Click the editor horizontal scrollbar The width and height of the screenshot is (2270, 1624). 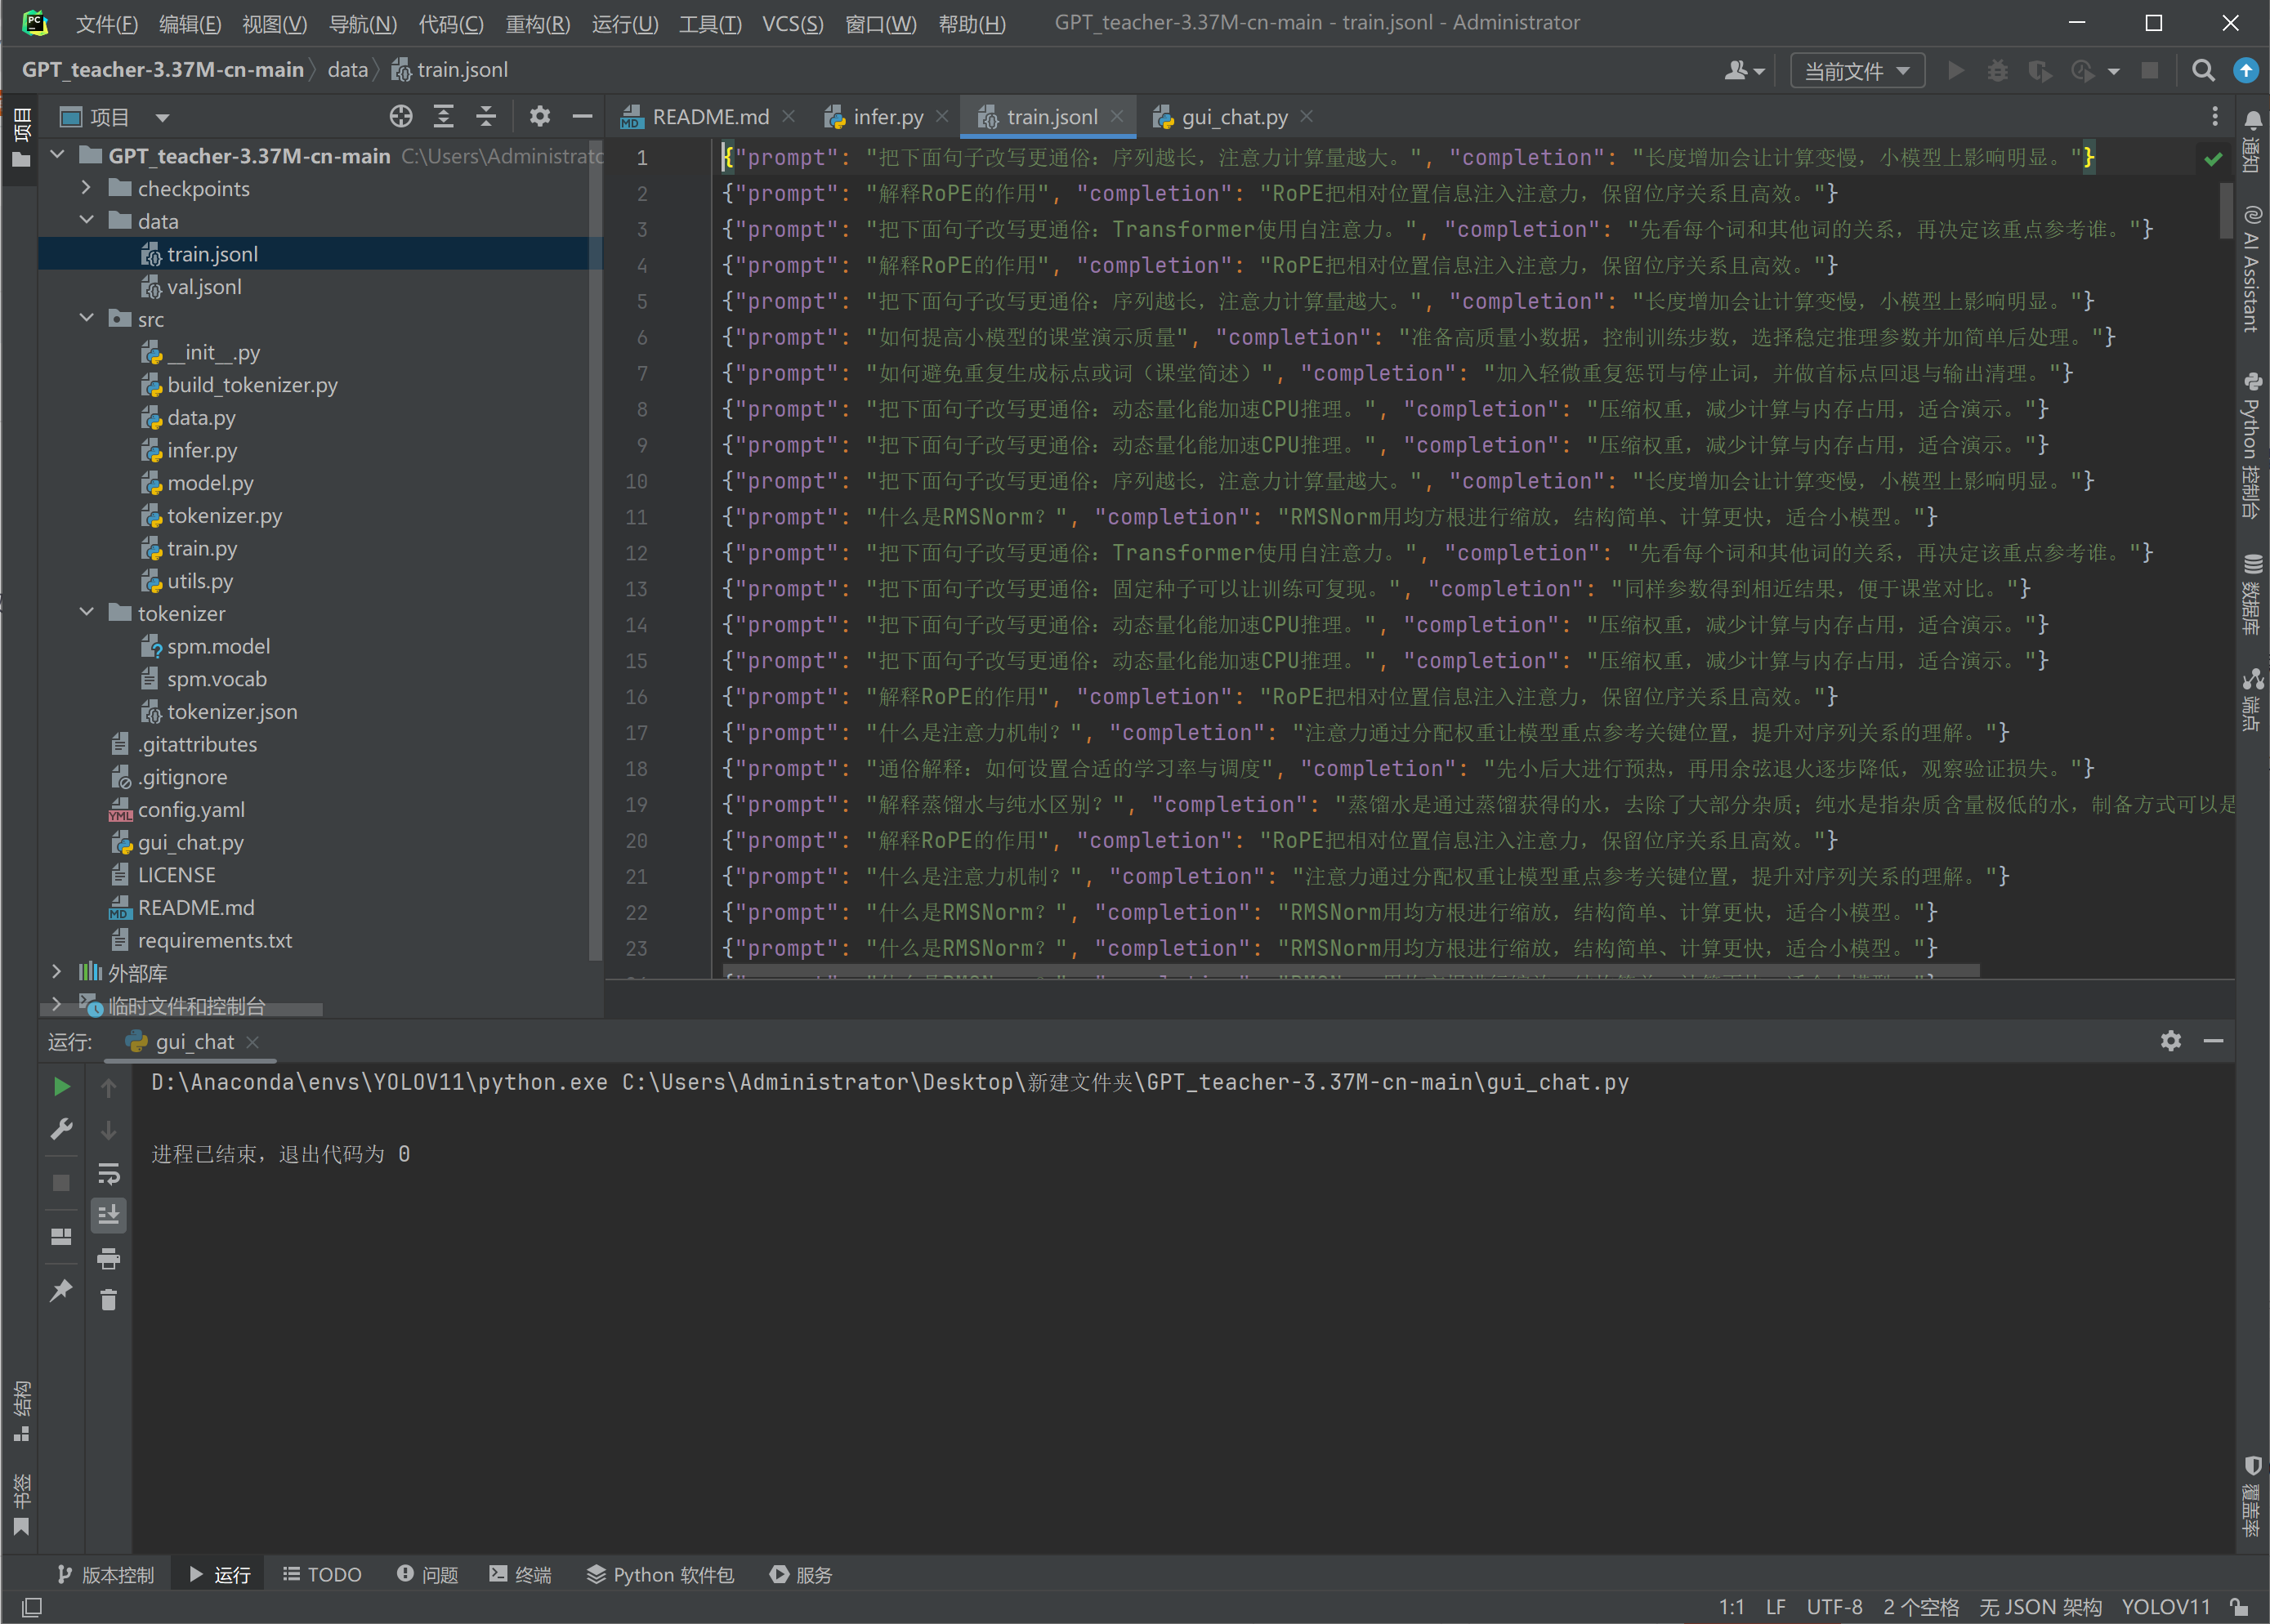[1350, 970]
